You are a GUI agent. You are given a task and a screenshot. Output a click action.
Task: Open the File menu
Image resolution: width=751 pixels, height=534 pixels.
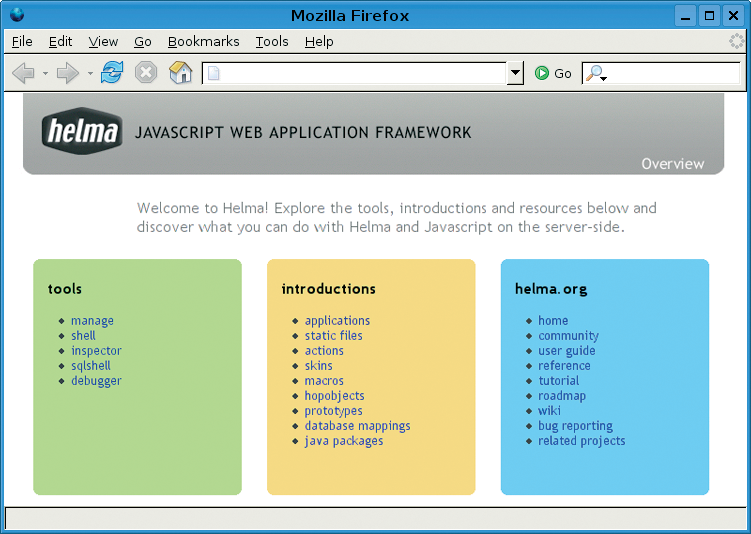(22, 42)
